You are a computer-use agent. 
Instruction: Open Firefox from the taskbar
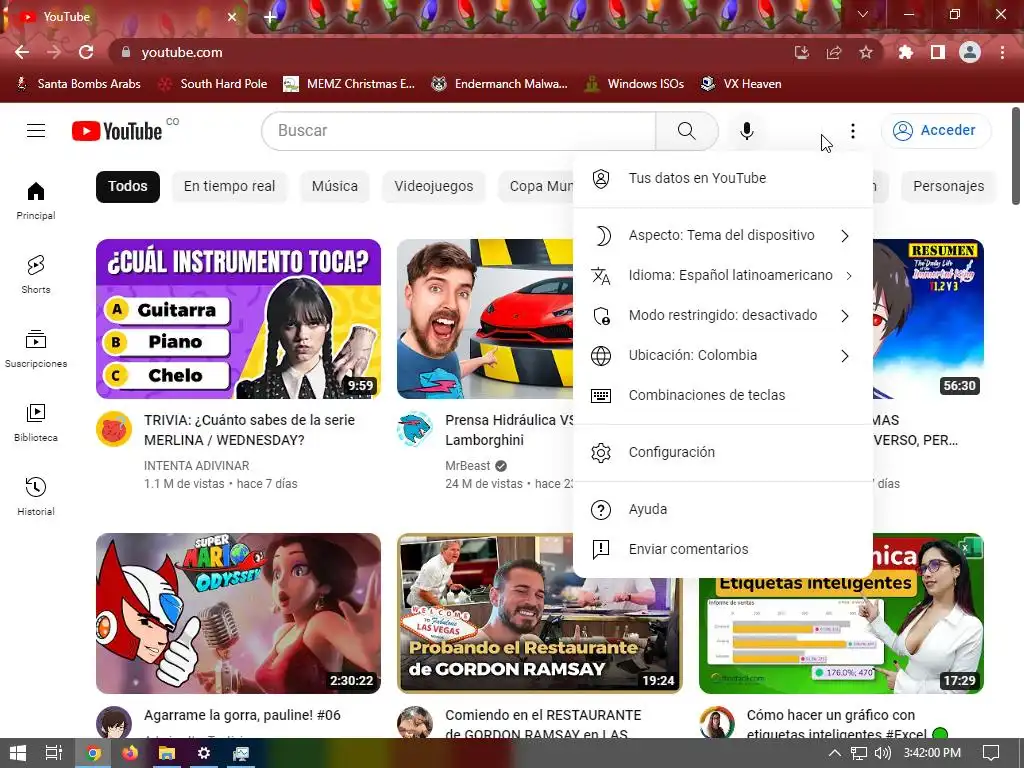130,753
